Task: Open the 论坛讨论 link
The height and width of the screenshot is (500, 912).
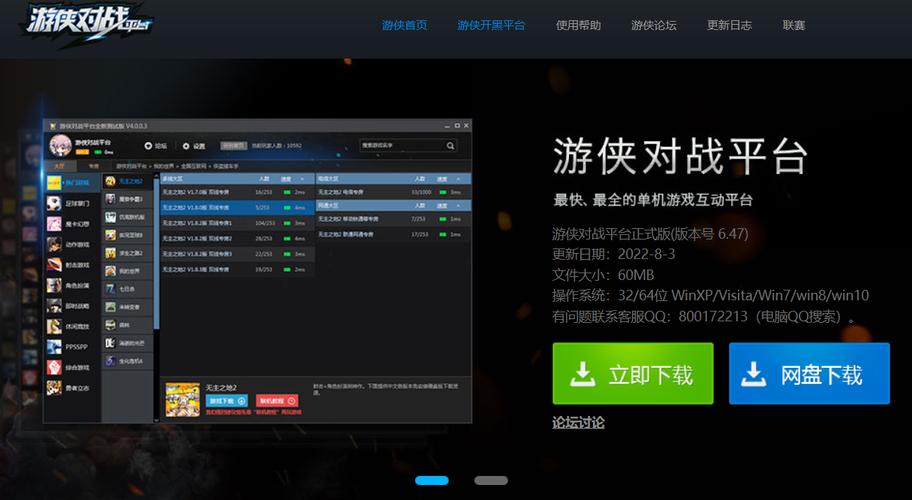Action: click(x=578, y=422)
